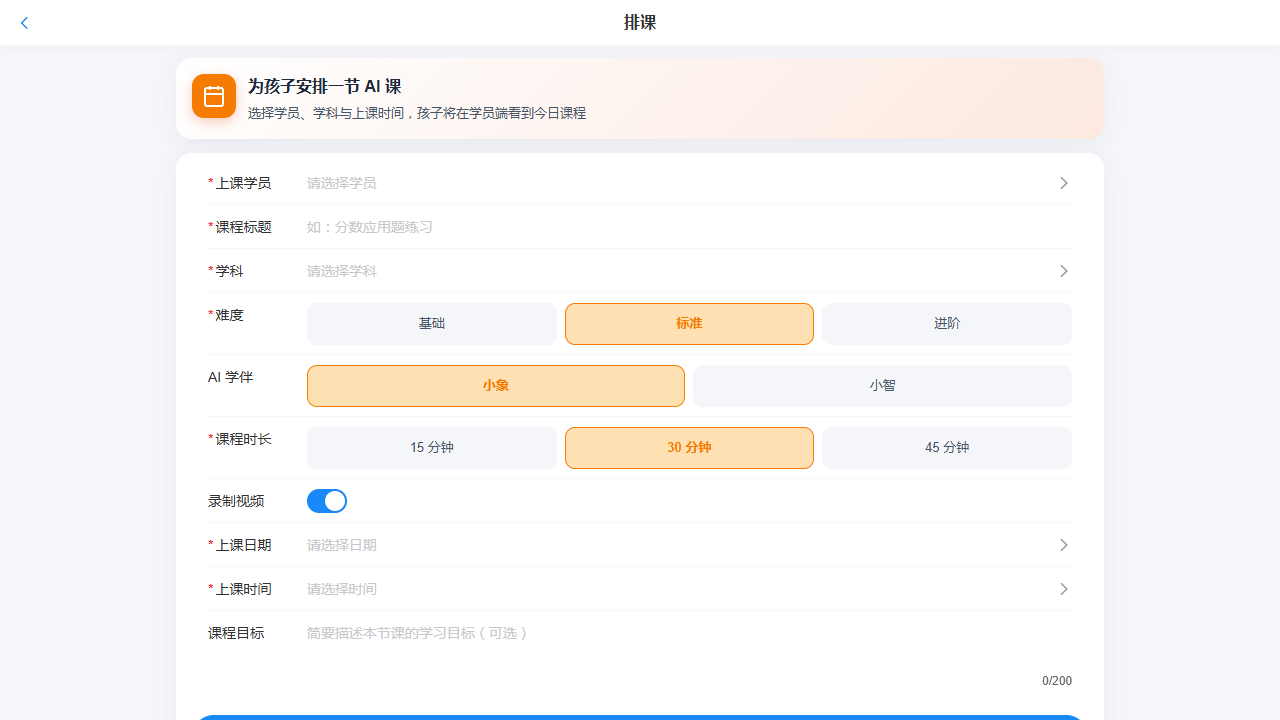Image resolution: width=1280 pixels, height=720 pixels.
Task: Open the 上课日期 date picker chevron
Action: [1064, 545]
